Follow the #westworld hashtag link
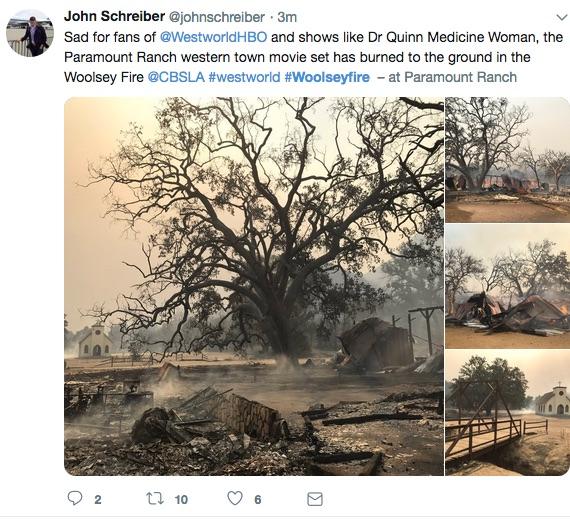The width and height of the screenshot is (570, 520). pos(245,77)
